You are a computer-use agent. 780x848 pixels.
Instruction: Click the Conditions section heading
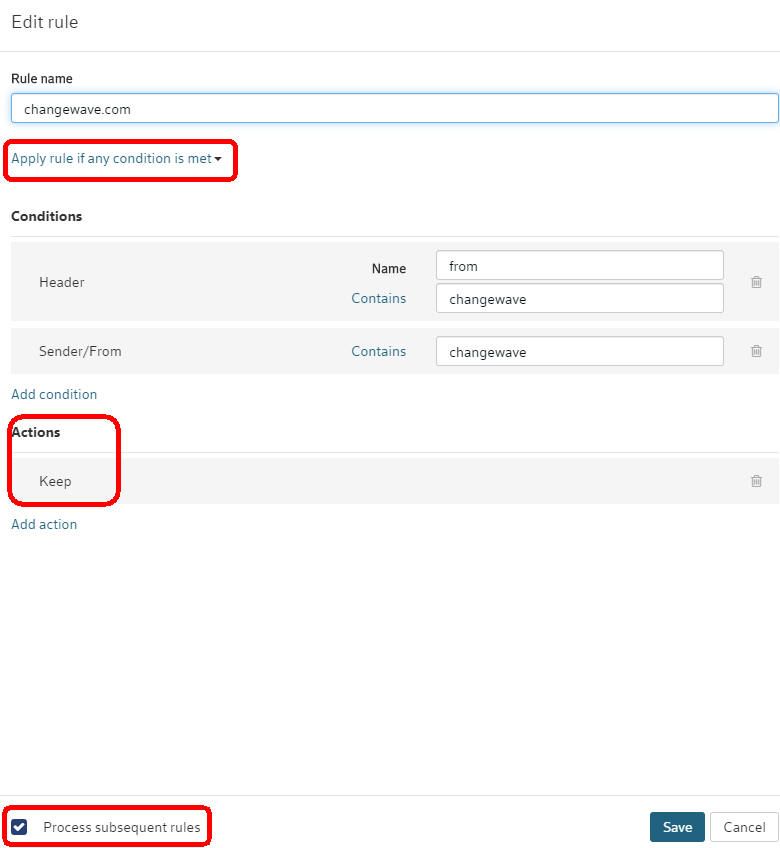[47, 216]
